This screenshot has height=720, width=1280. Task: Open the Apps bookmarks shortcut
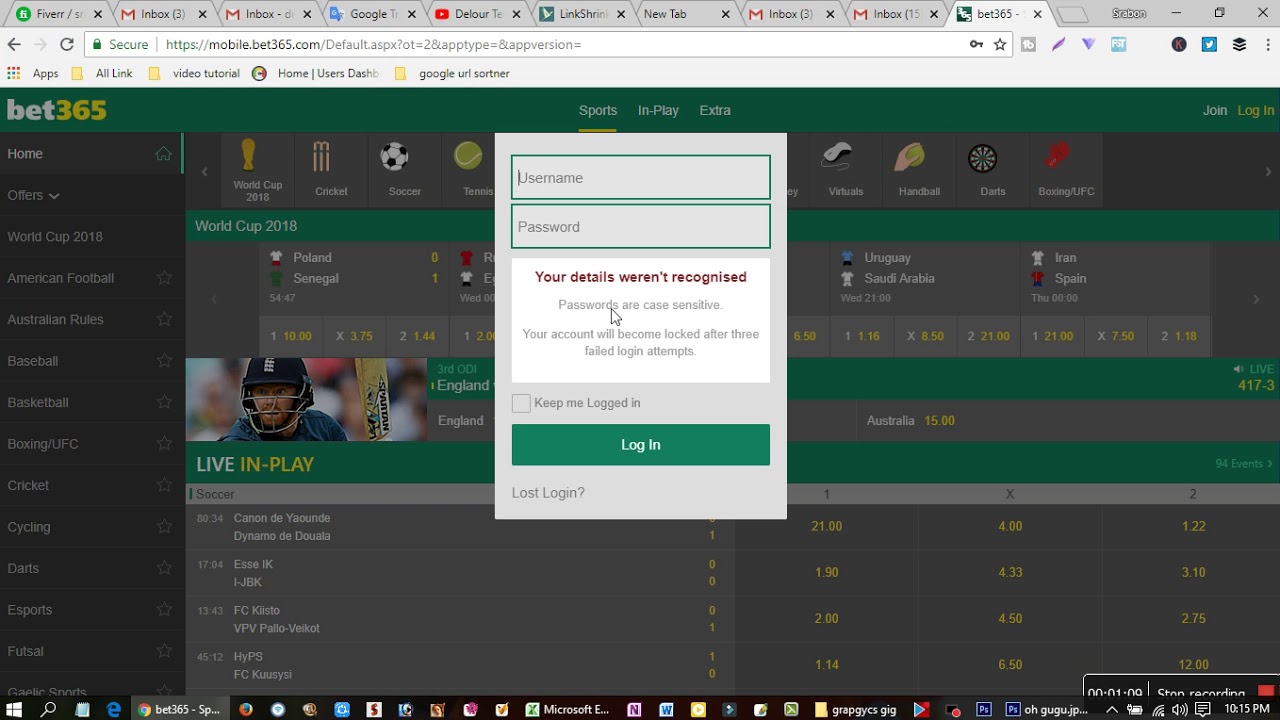(x=33, y=73)
